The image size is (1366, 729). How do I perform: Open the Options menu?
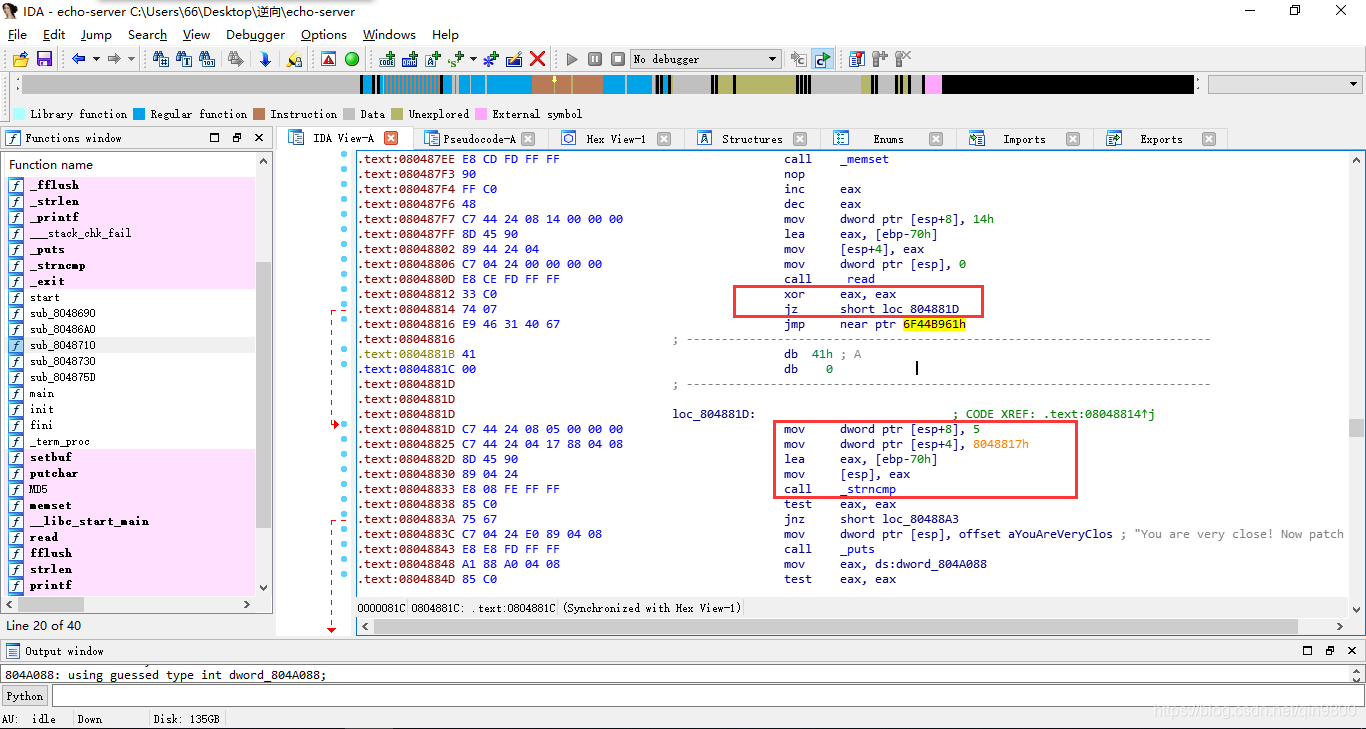tap(324, 34)
